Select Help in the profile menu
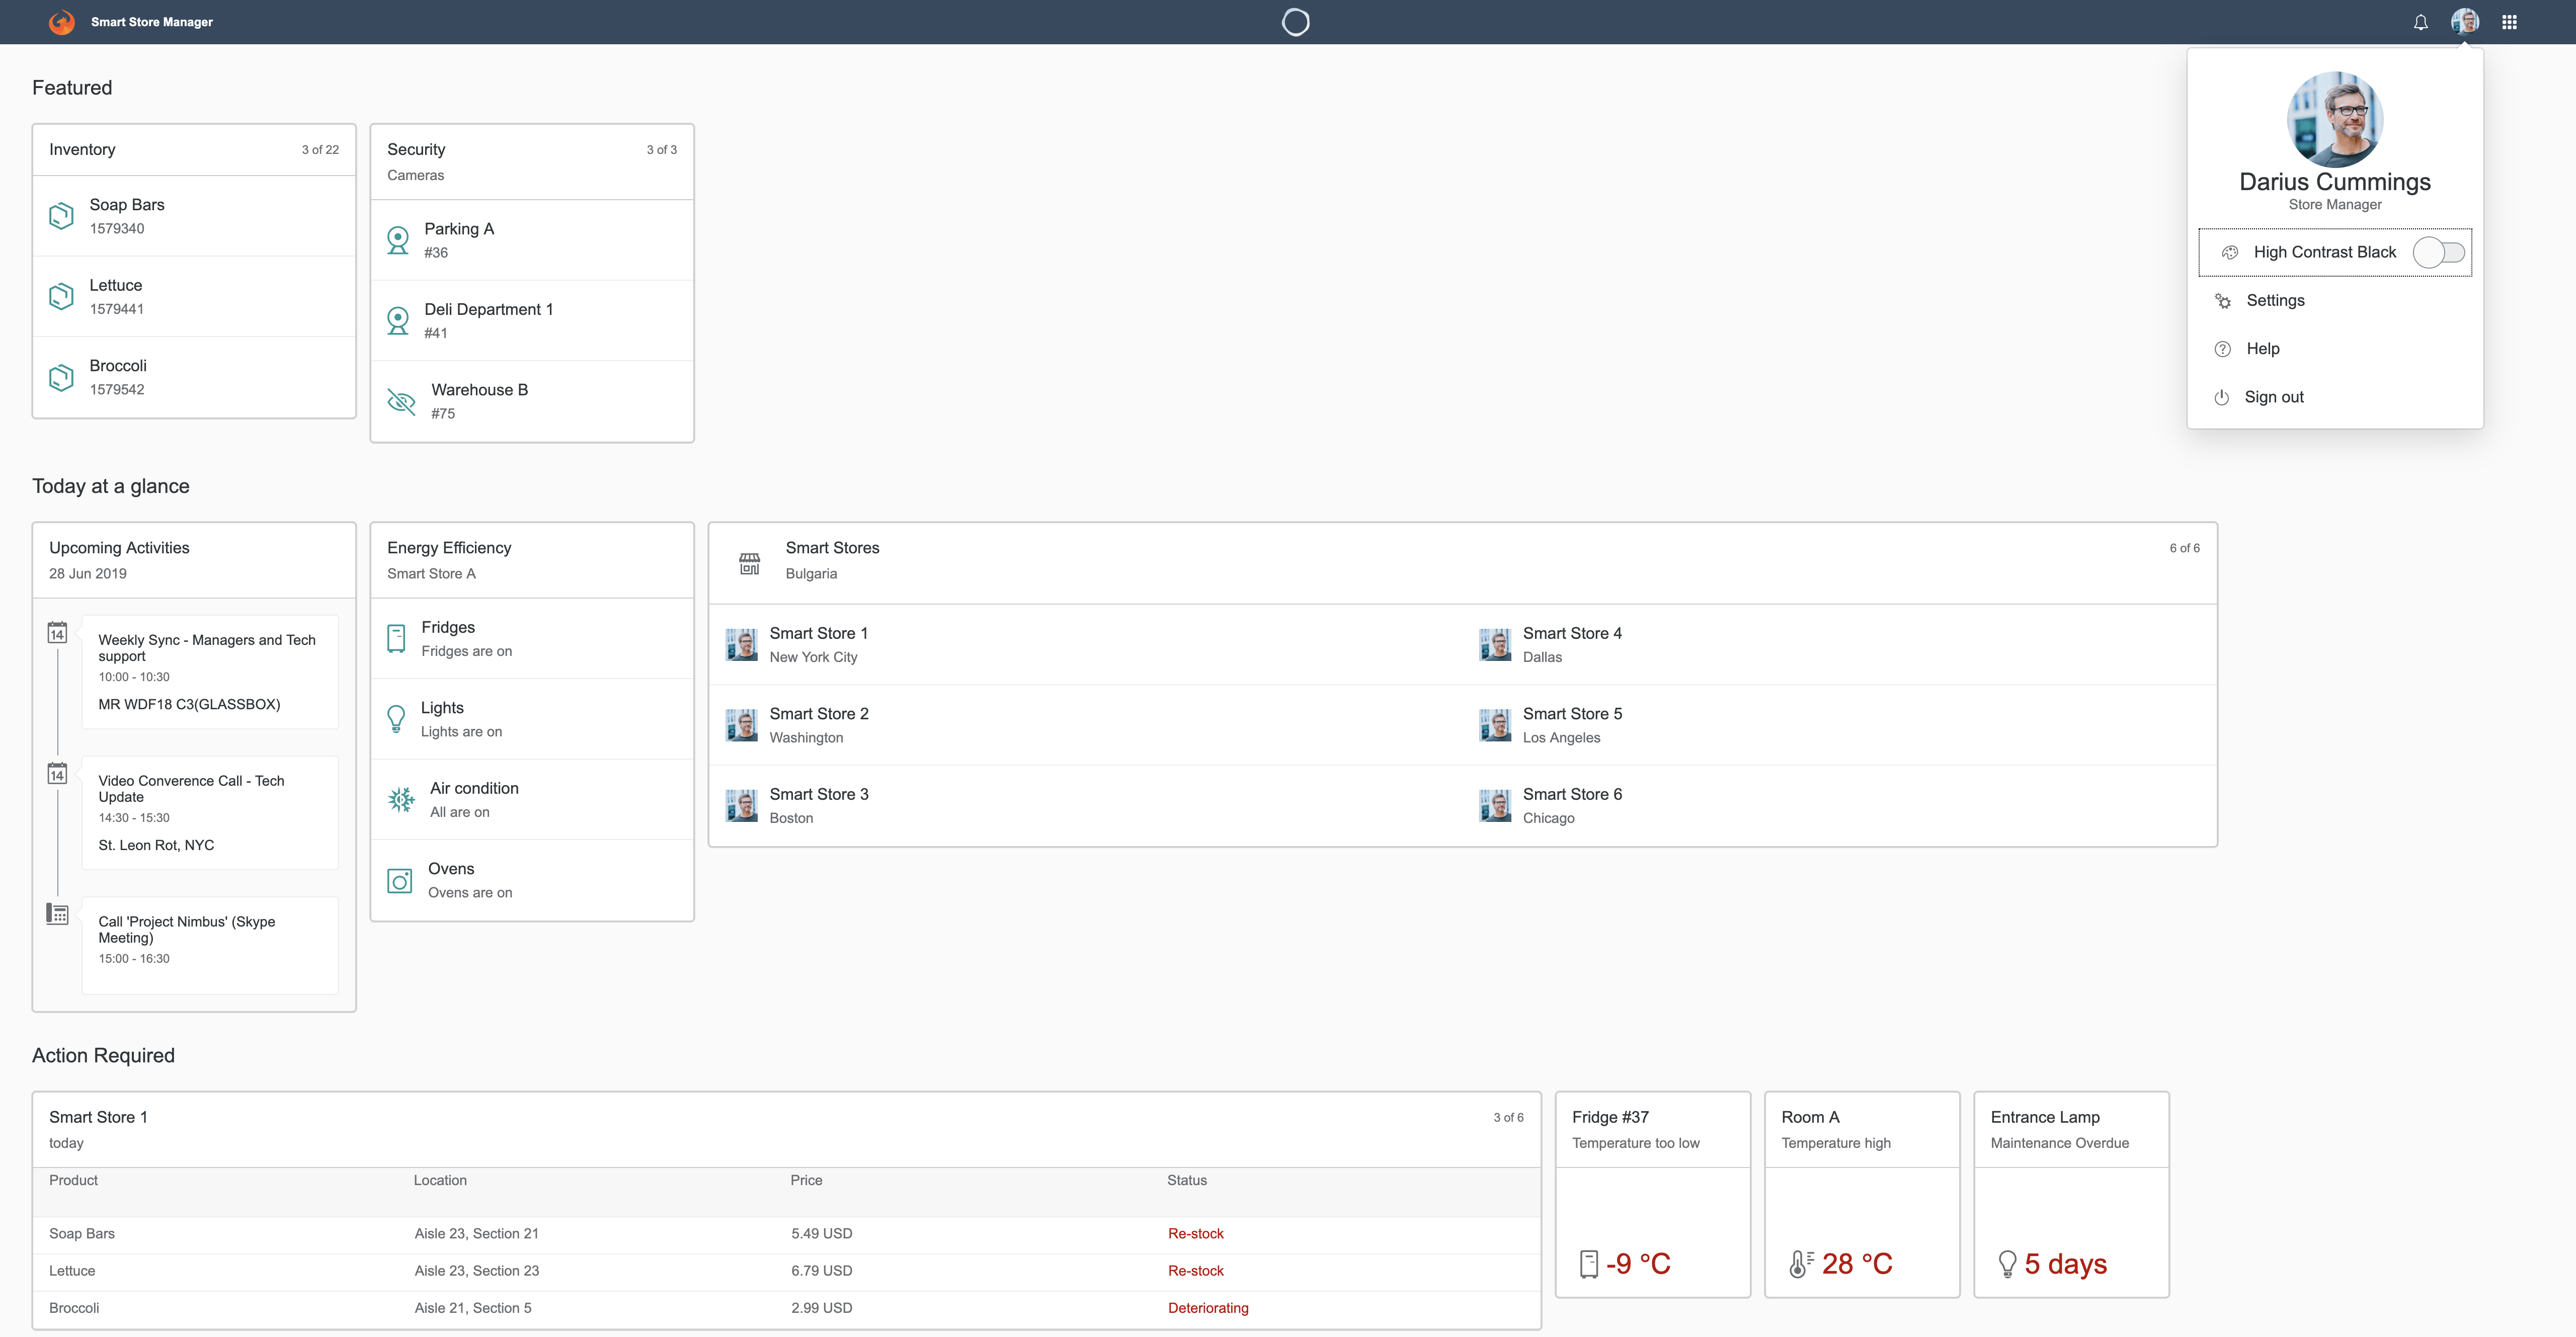The image size is (2576, 1337). pyautogui.click(x=2262, y=349)
